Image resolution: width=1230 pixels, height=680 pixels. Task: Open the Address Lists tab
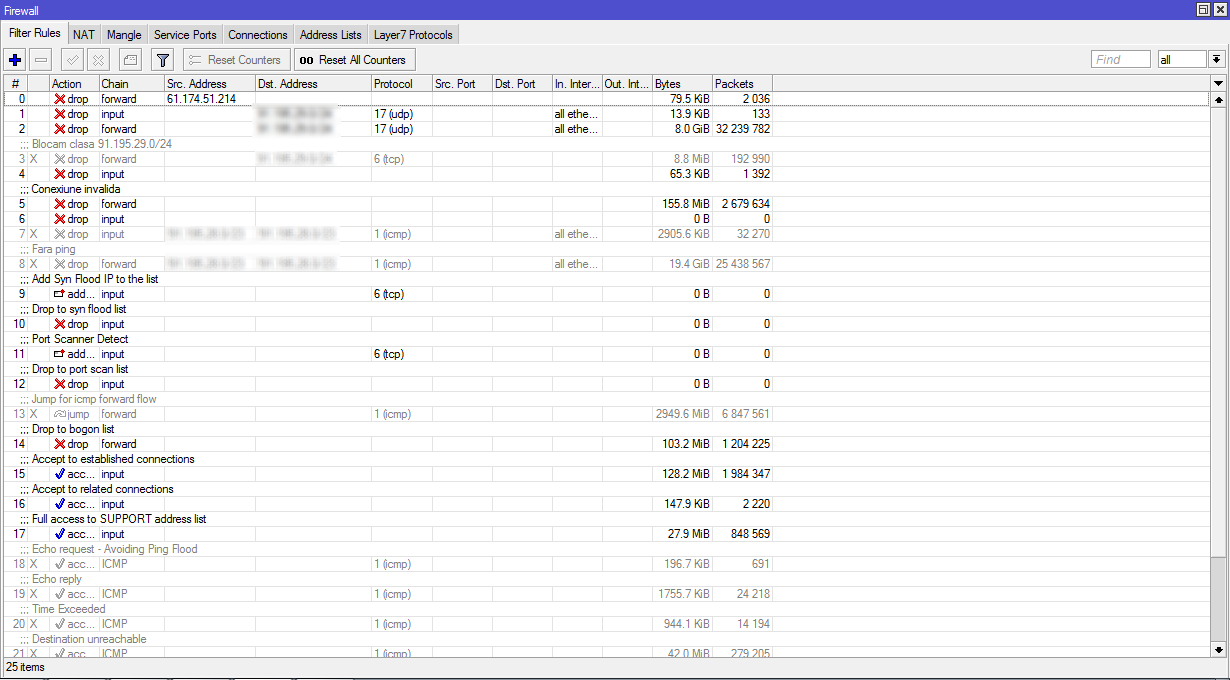pyautogui.click(x=331, y=35)
